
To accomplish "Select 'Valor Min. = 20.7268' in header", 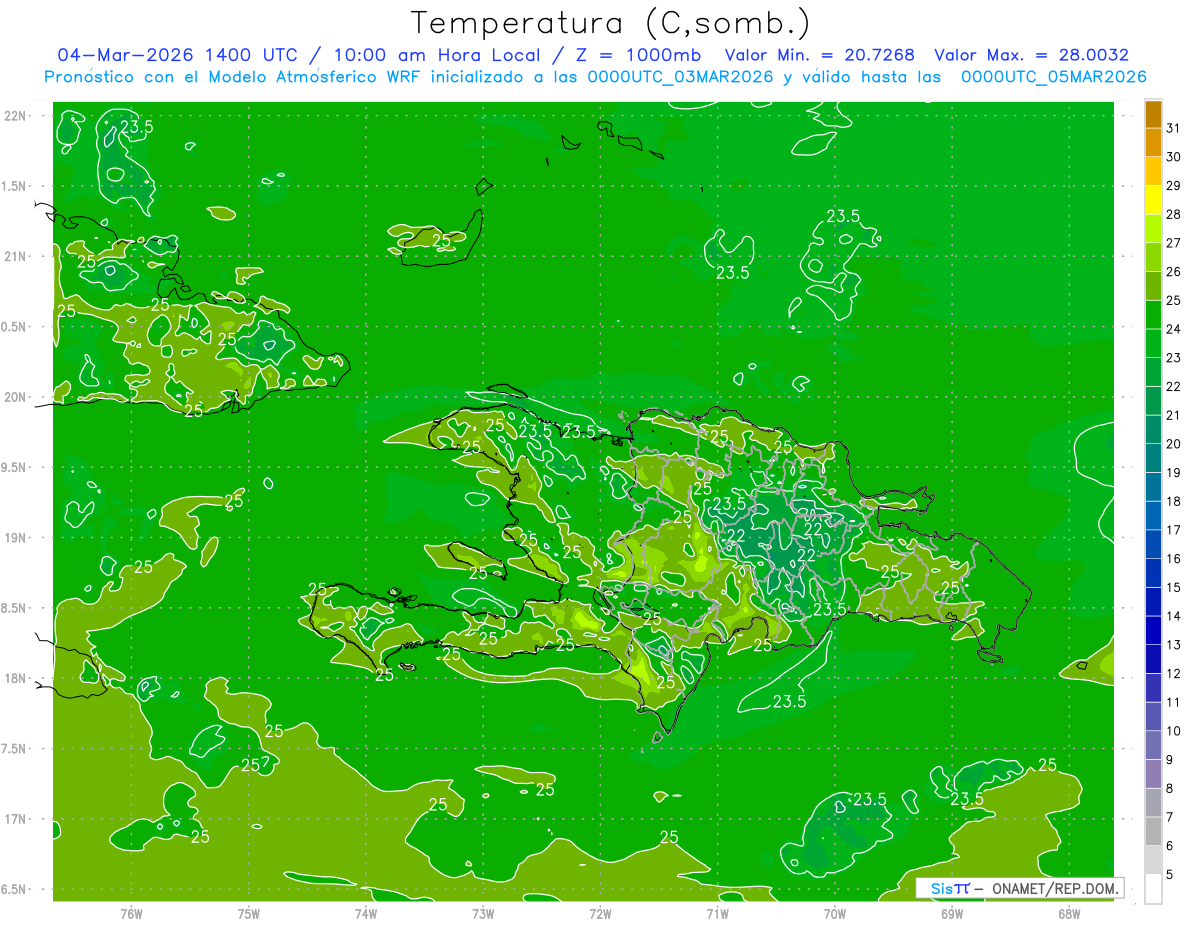I will coord(820,55).
